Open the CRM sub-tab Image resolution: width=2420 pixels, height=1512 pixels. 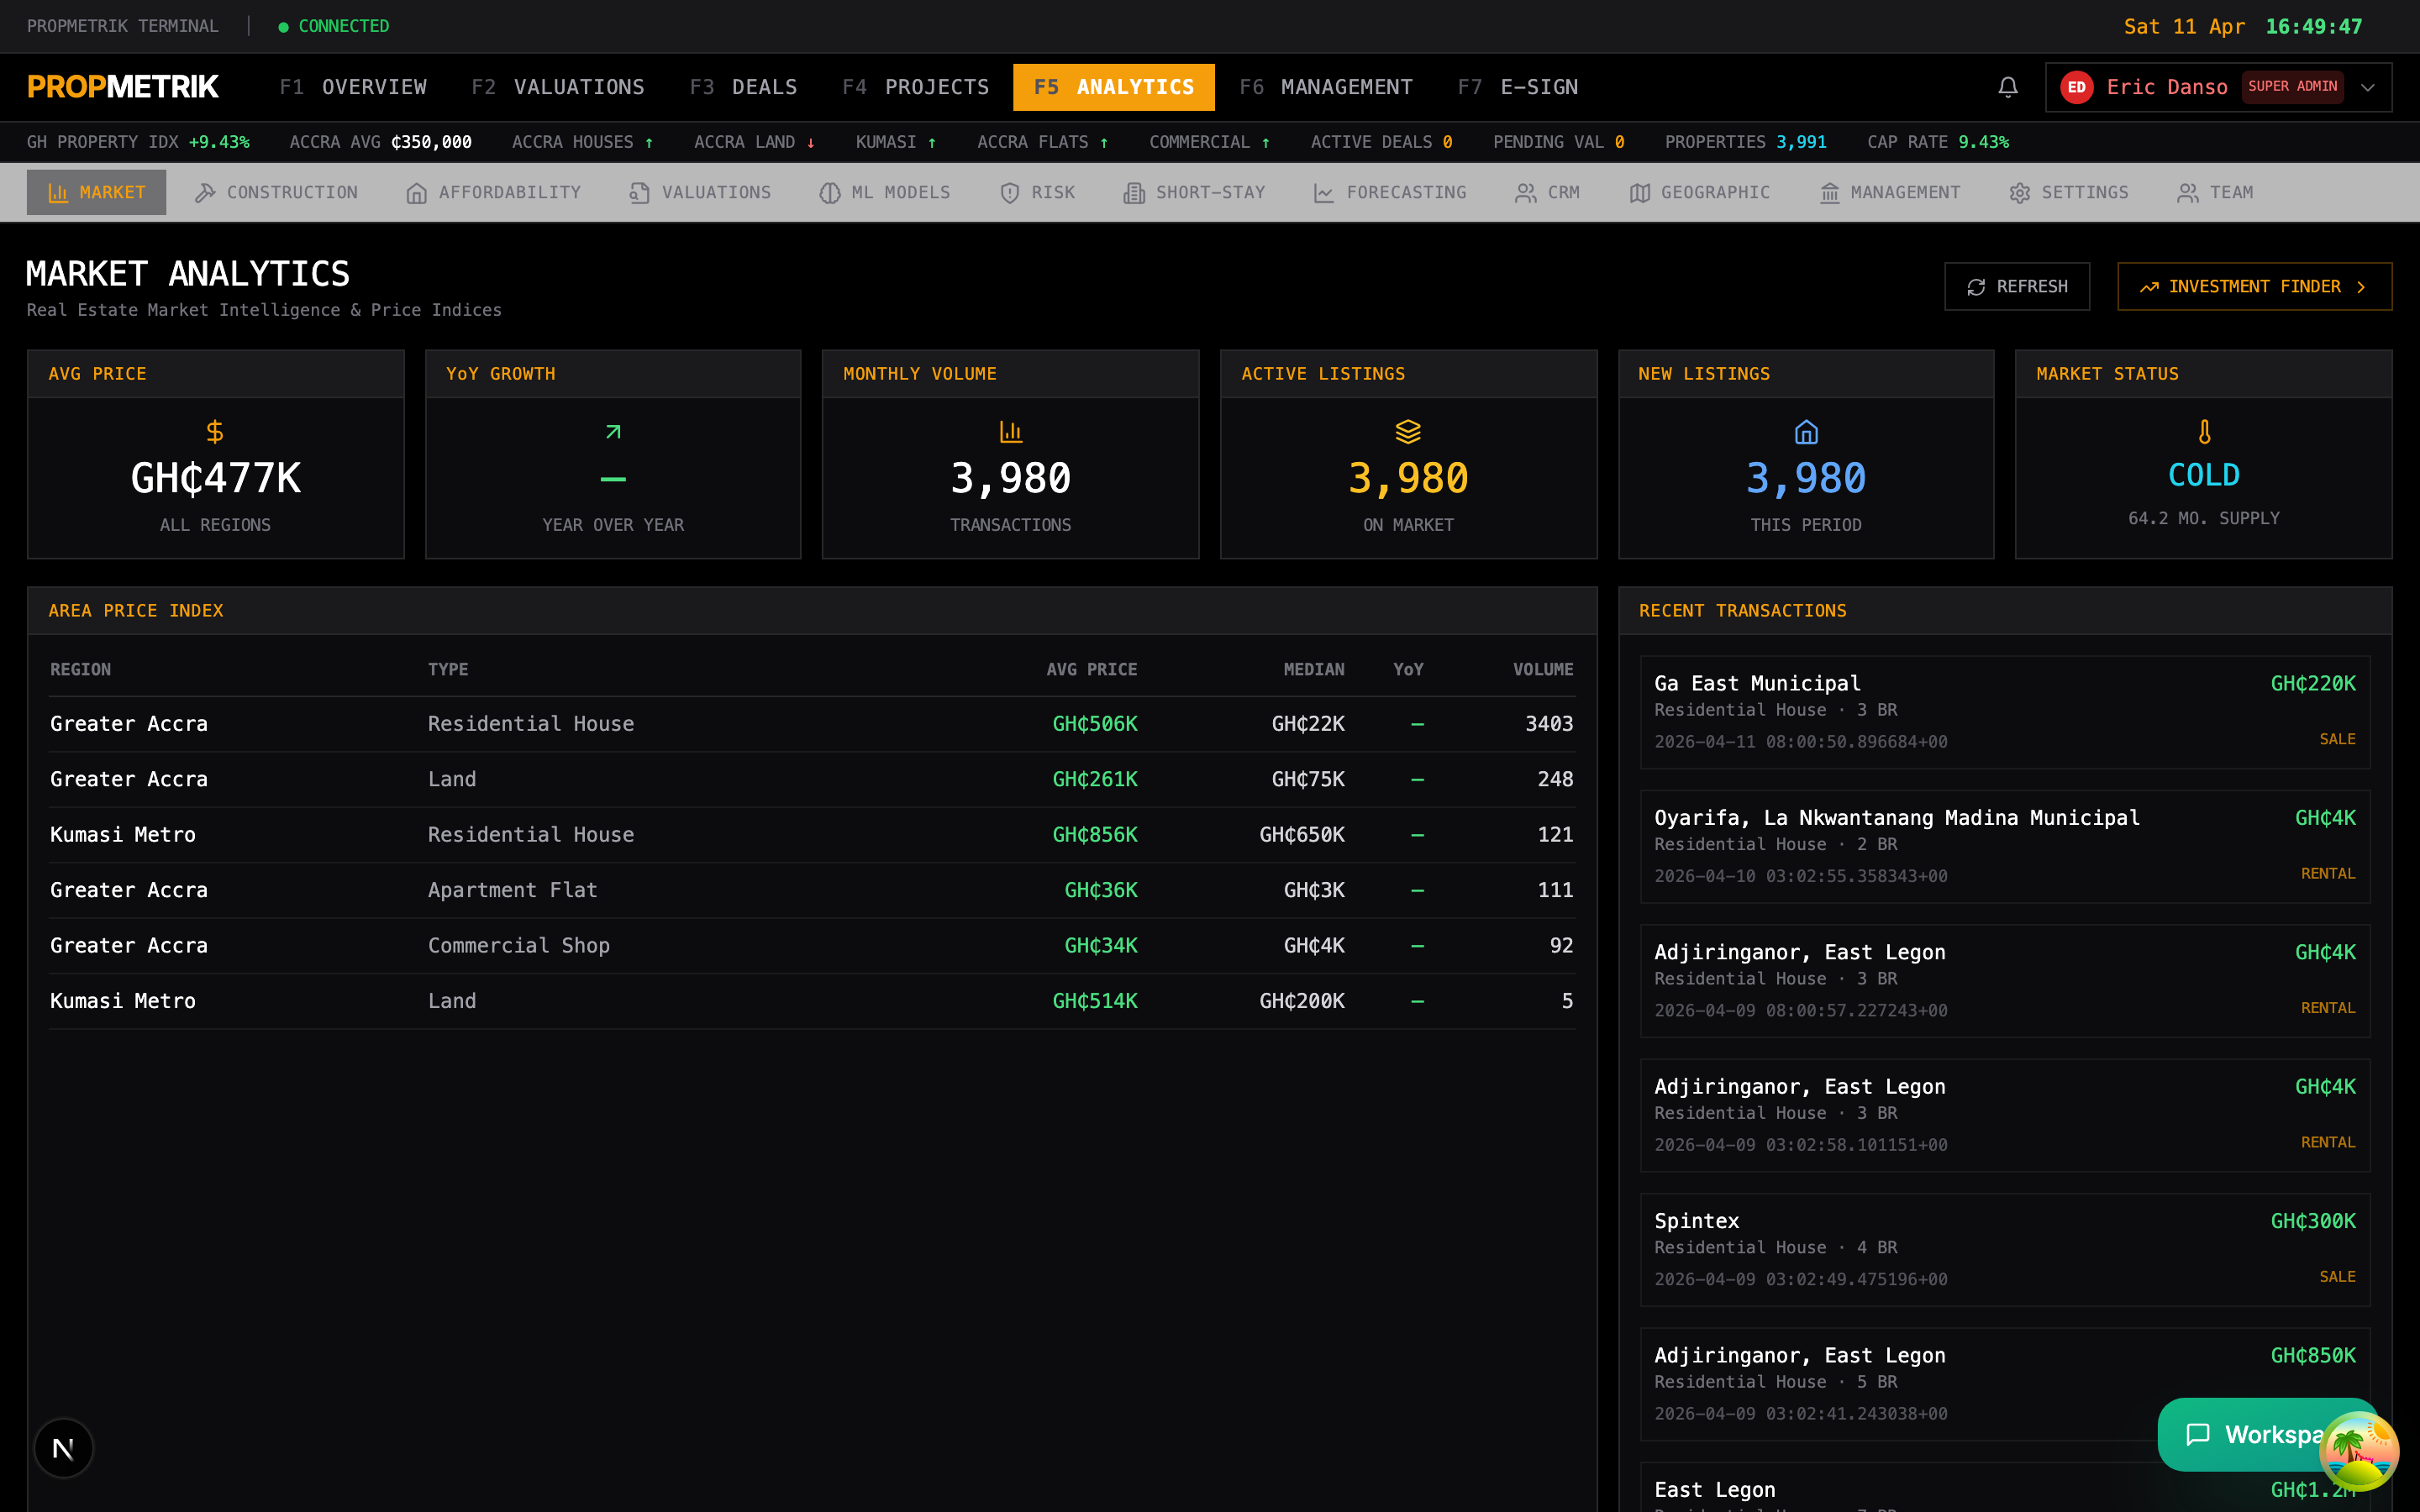pyautogui.click(x=1548, y=192)
